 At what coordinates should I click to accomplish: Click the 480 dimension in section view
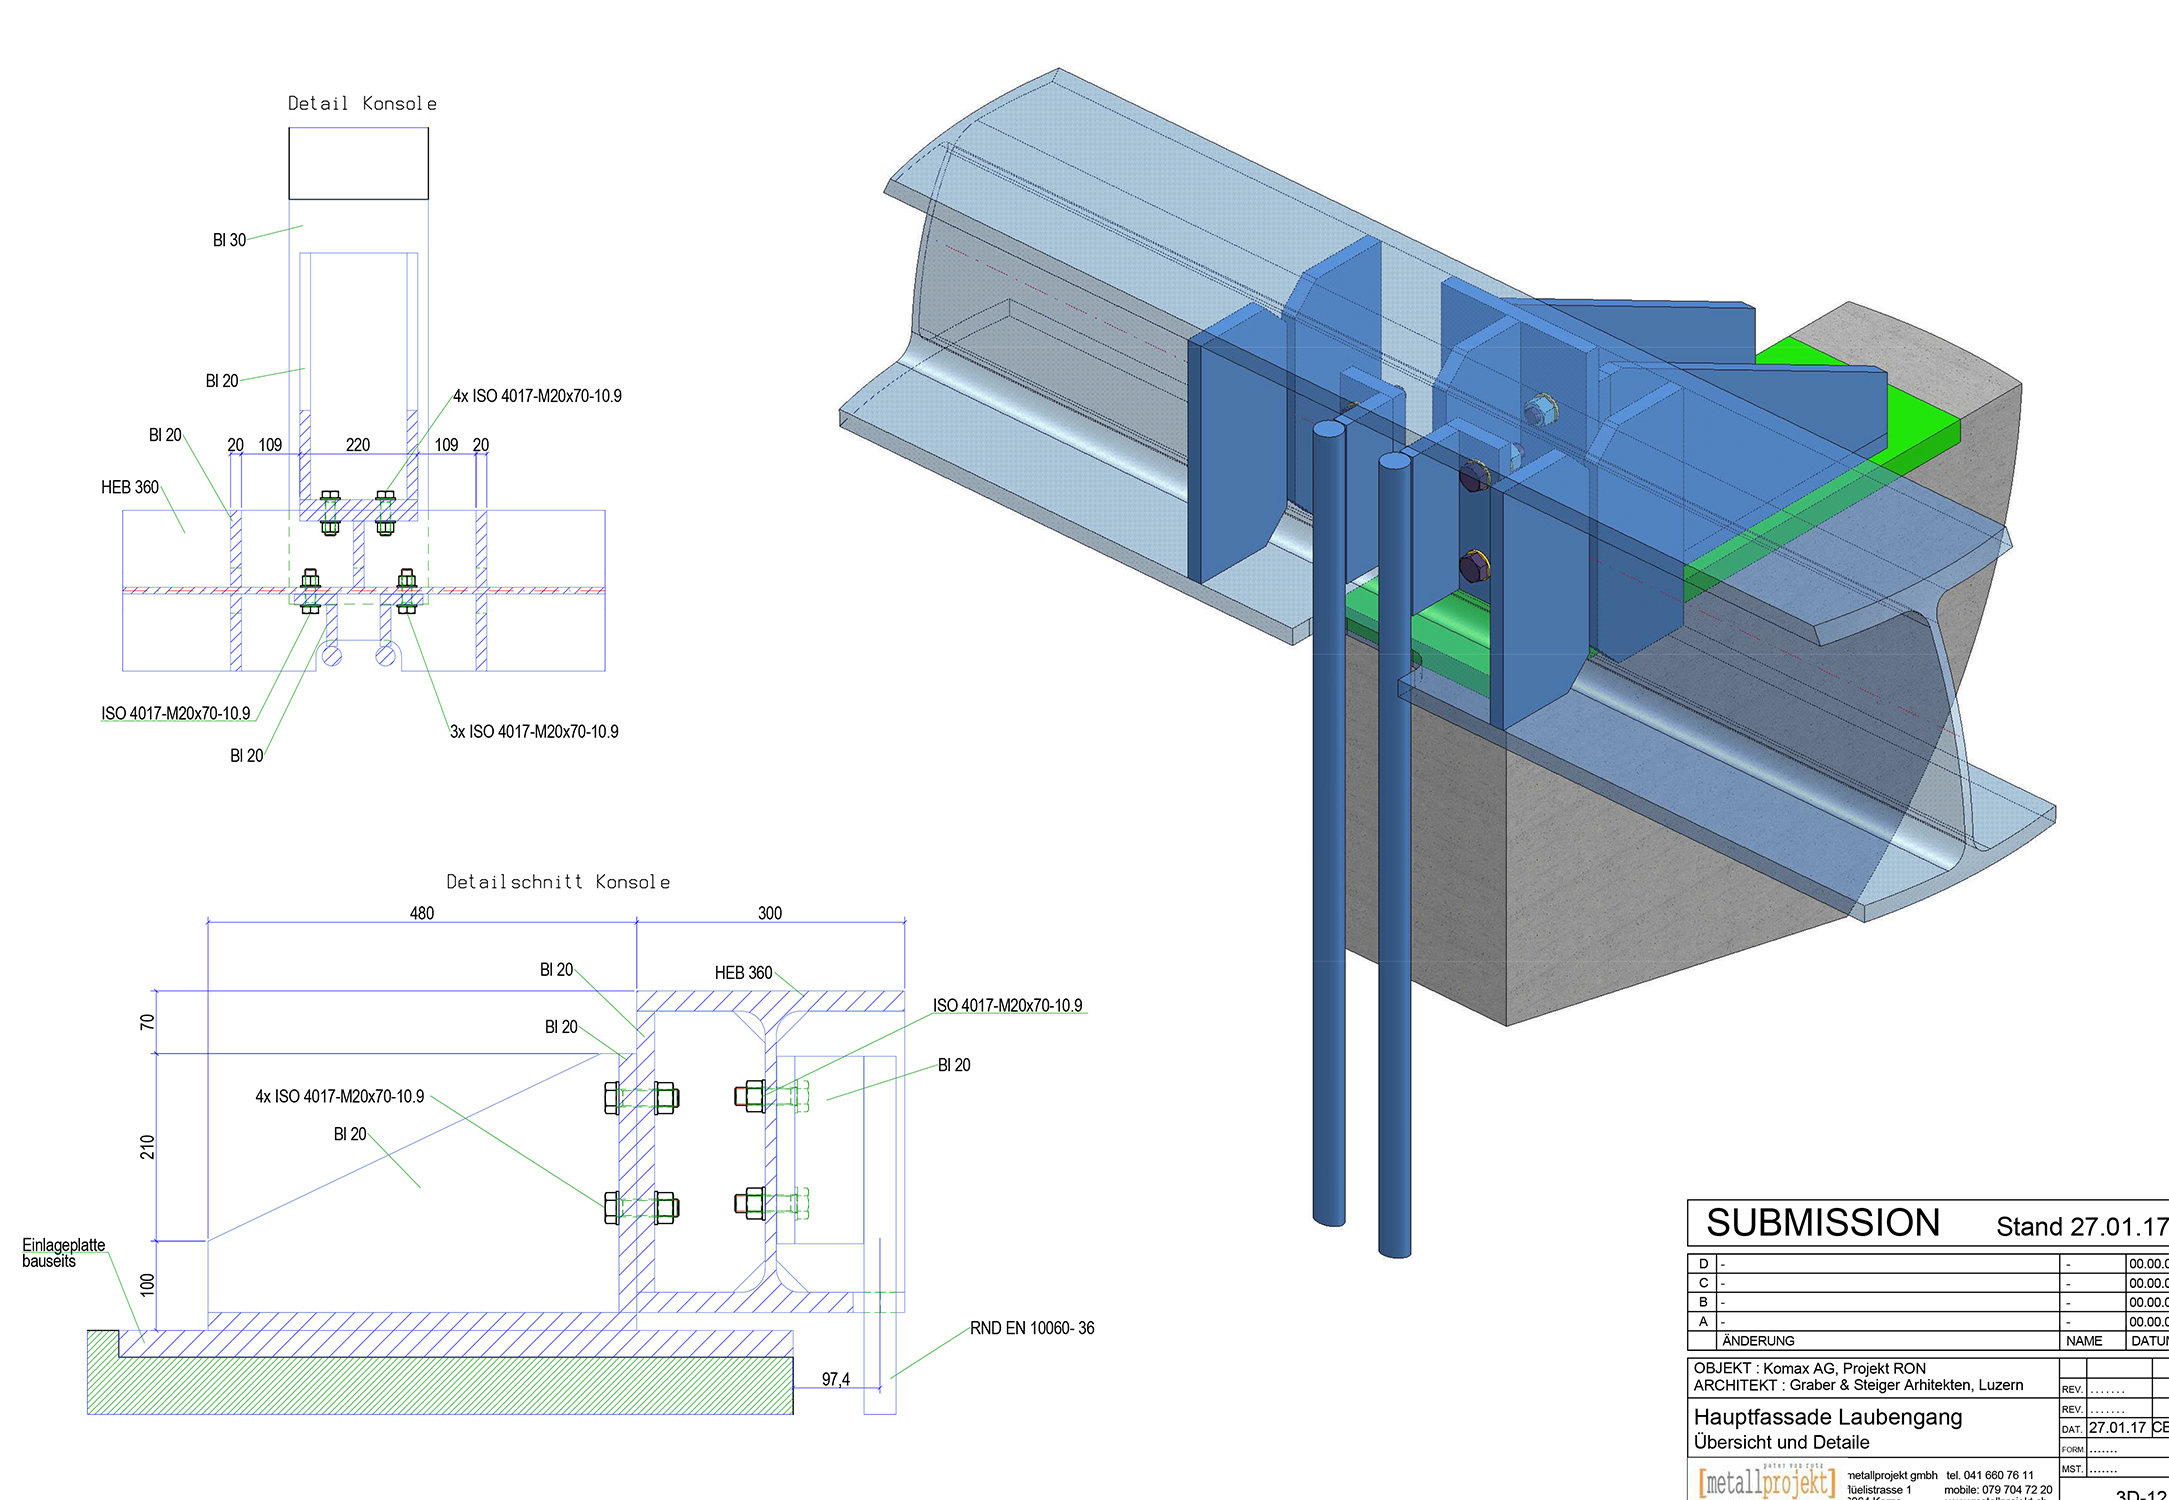tap(422, 913)
